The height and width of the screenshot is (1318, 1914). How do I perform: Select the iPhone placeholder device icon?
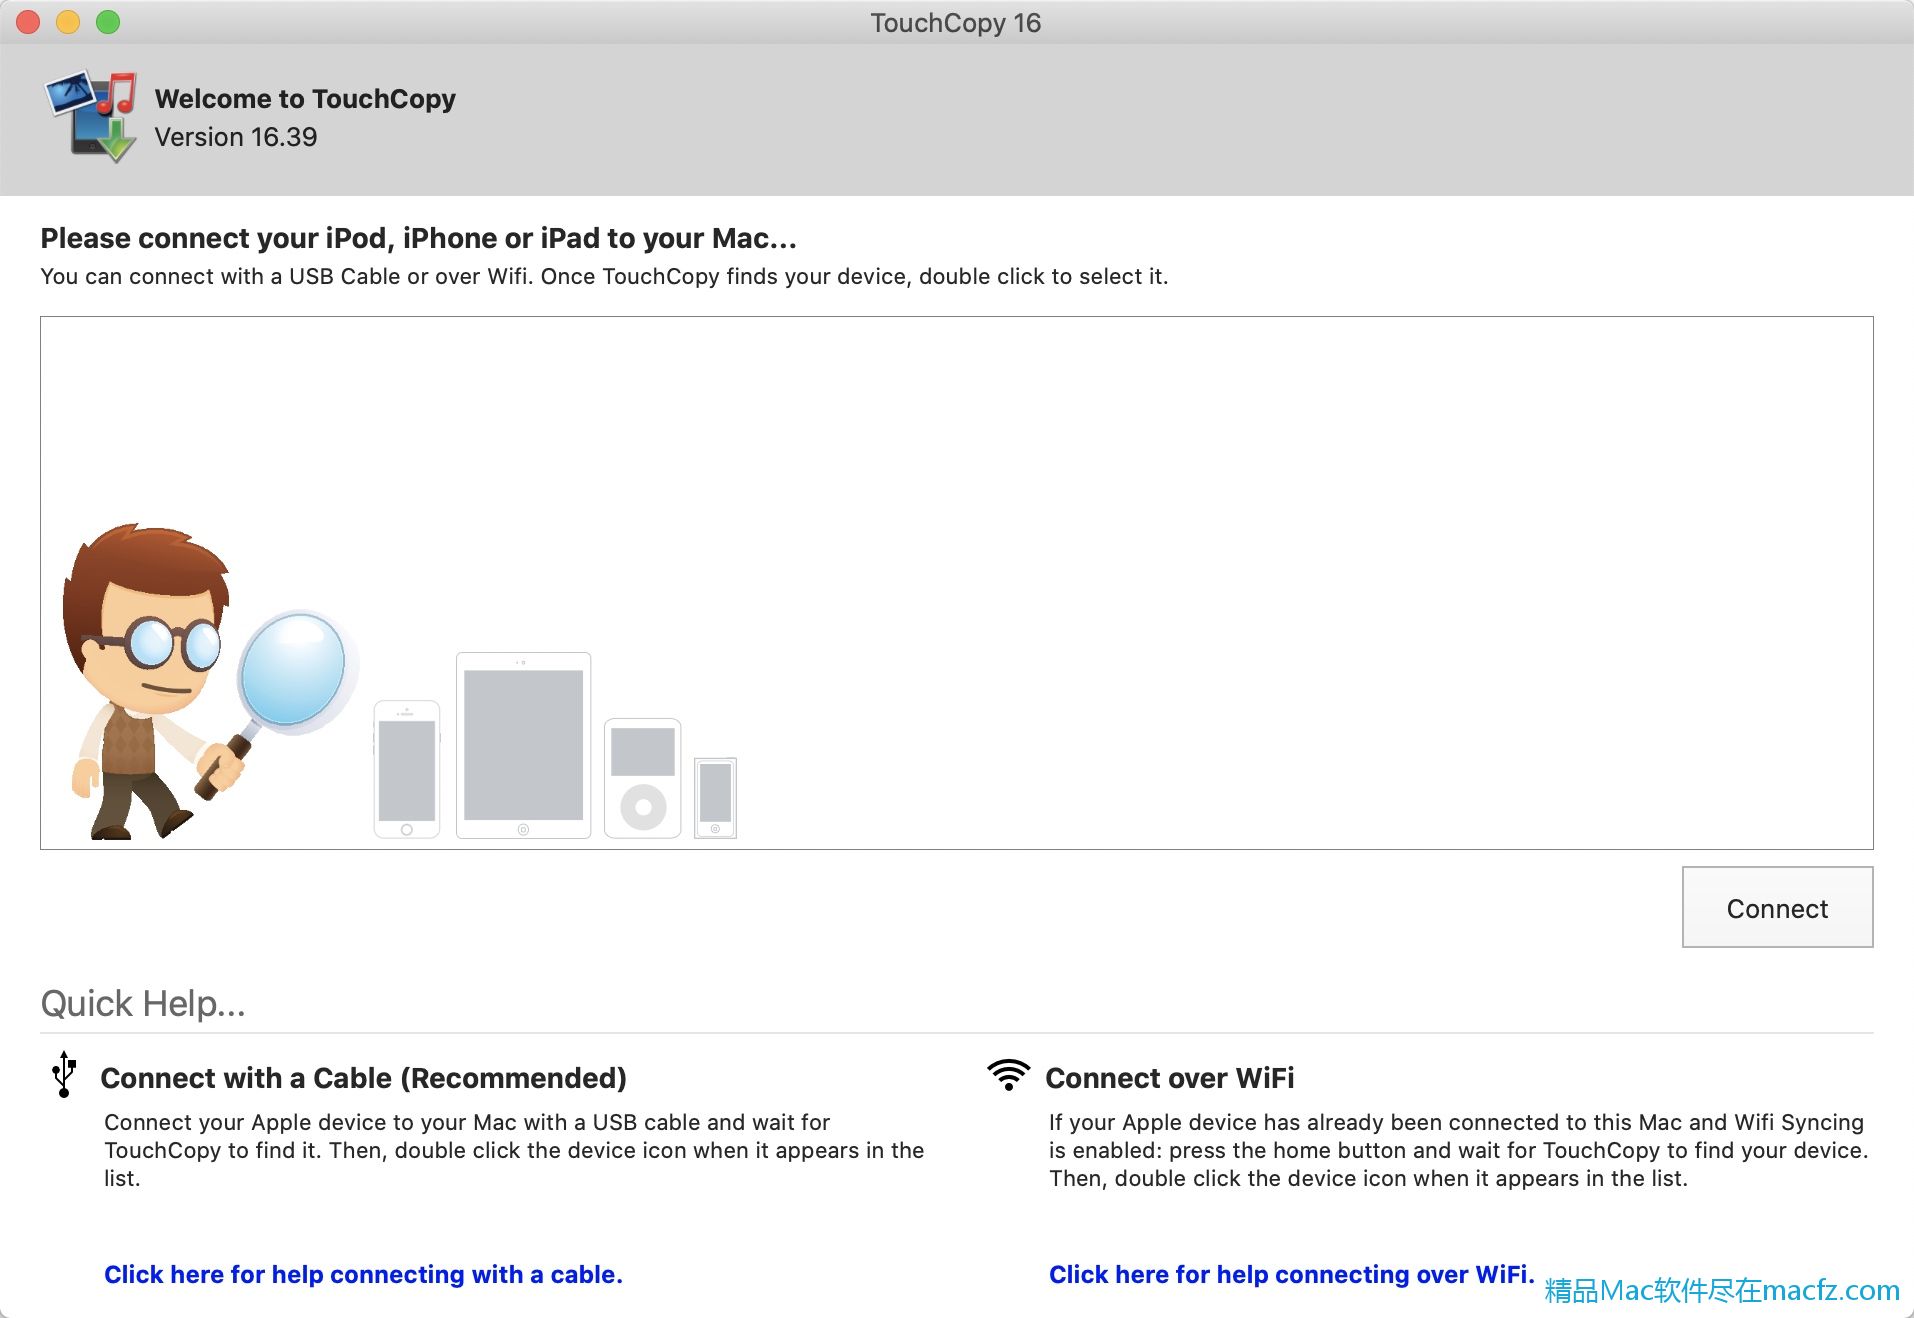tap(407, 769)
